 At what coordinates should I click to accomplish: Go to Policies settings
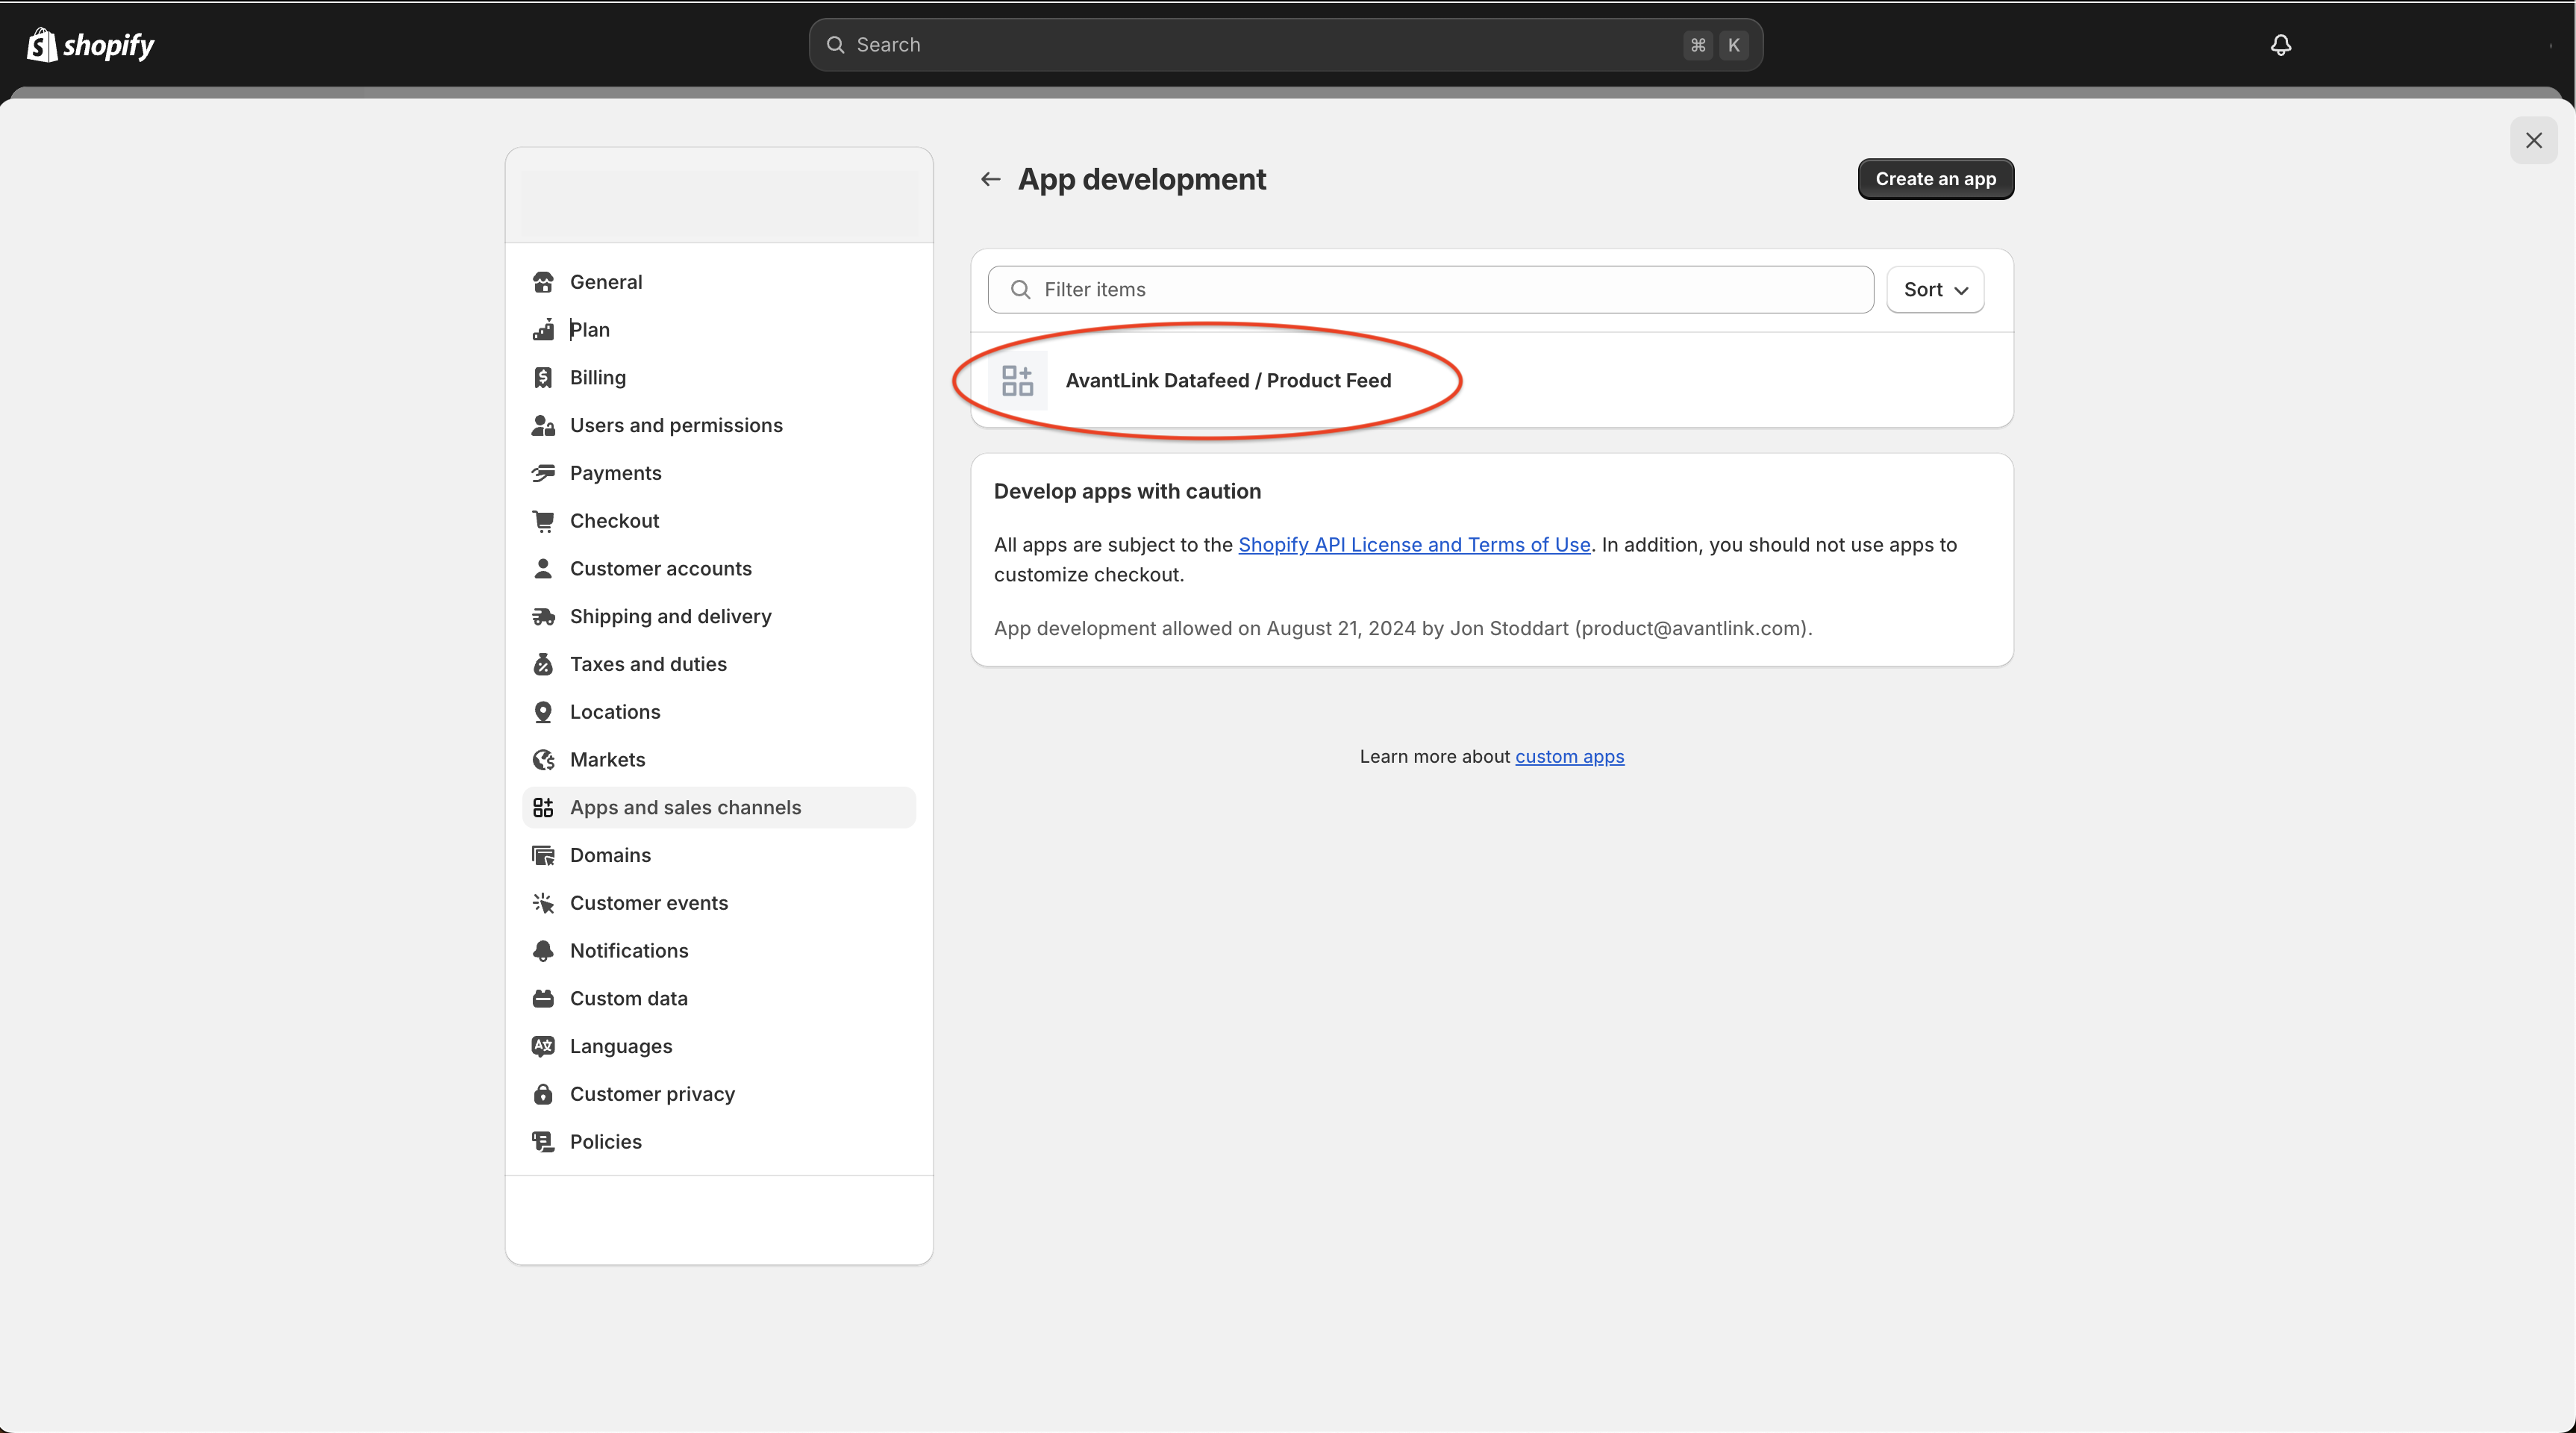[x=718, y=1142]
